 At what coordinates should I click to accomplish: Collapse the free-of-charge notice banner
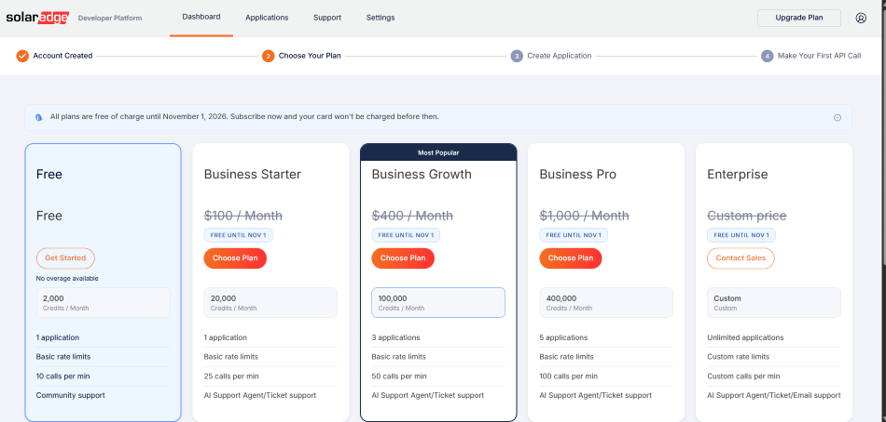point(837,118)
